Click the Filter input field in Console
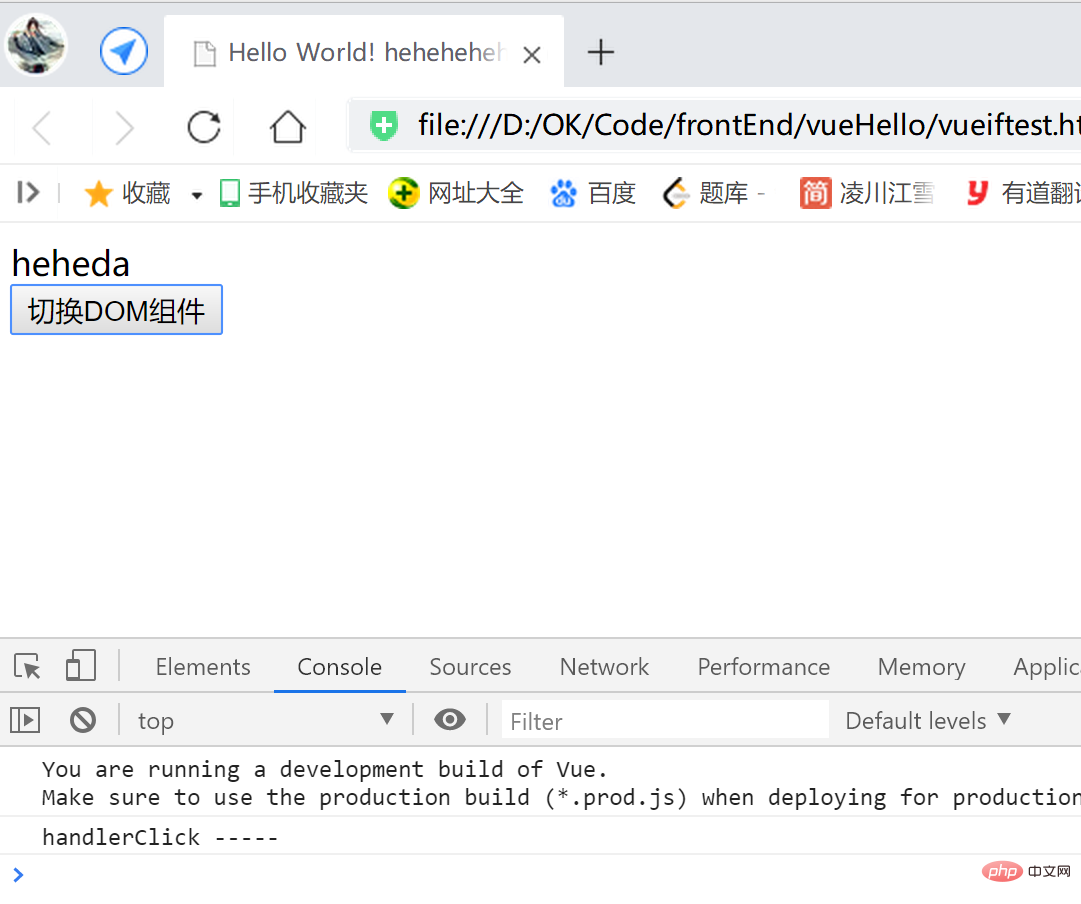The width and height of the screenshot is (1081, 904). click(x=664, y=719)
